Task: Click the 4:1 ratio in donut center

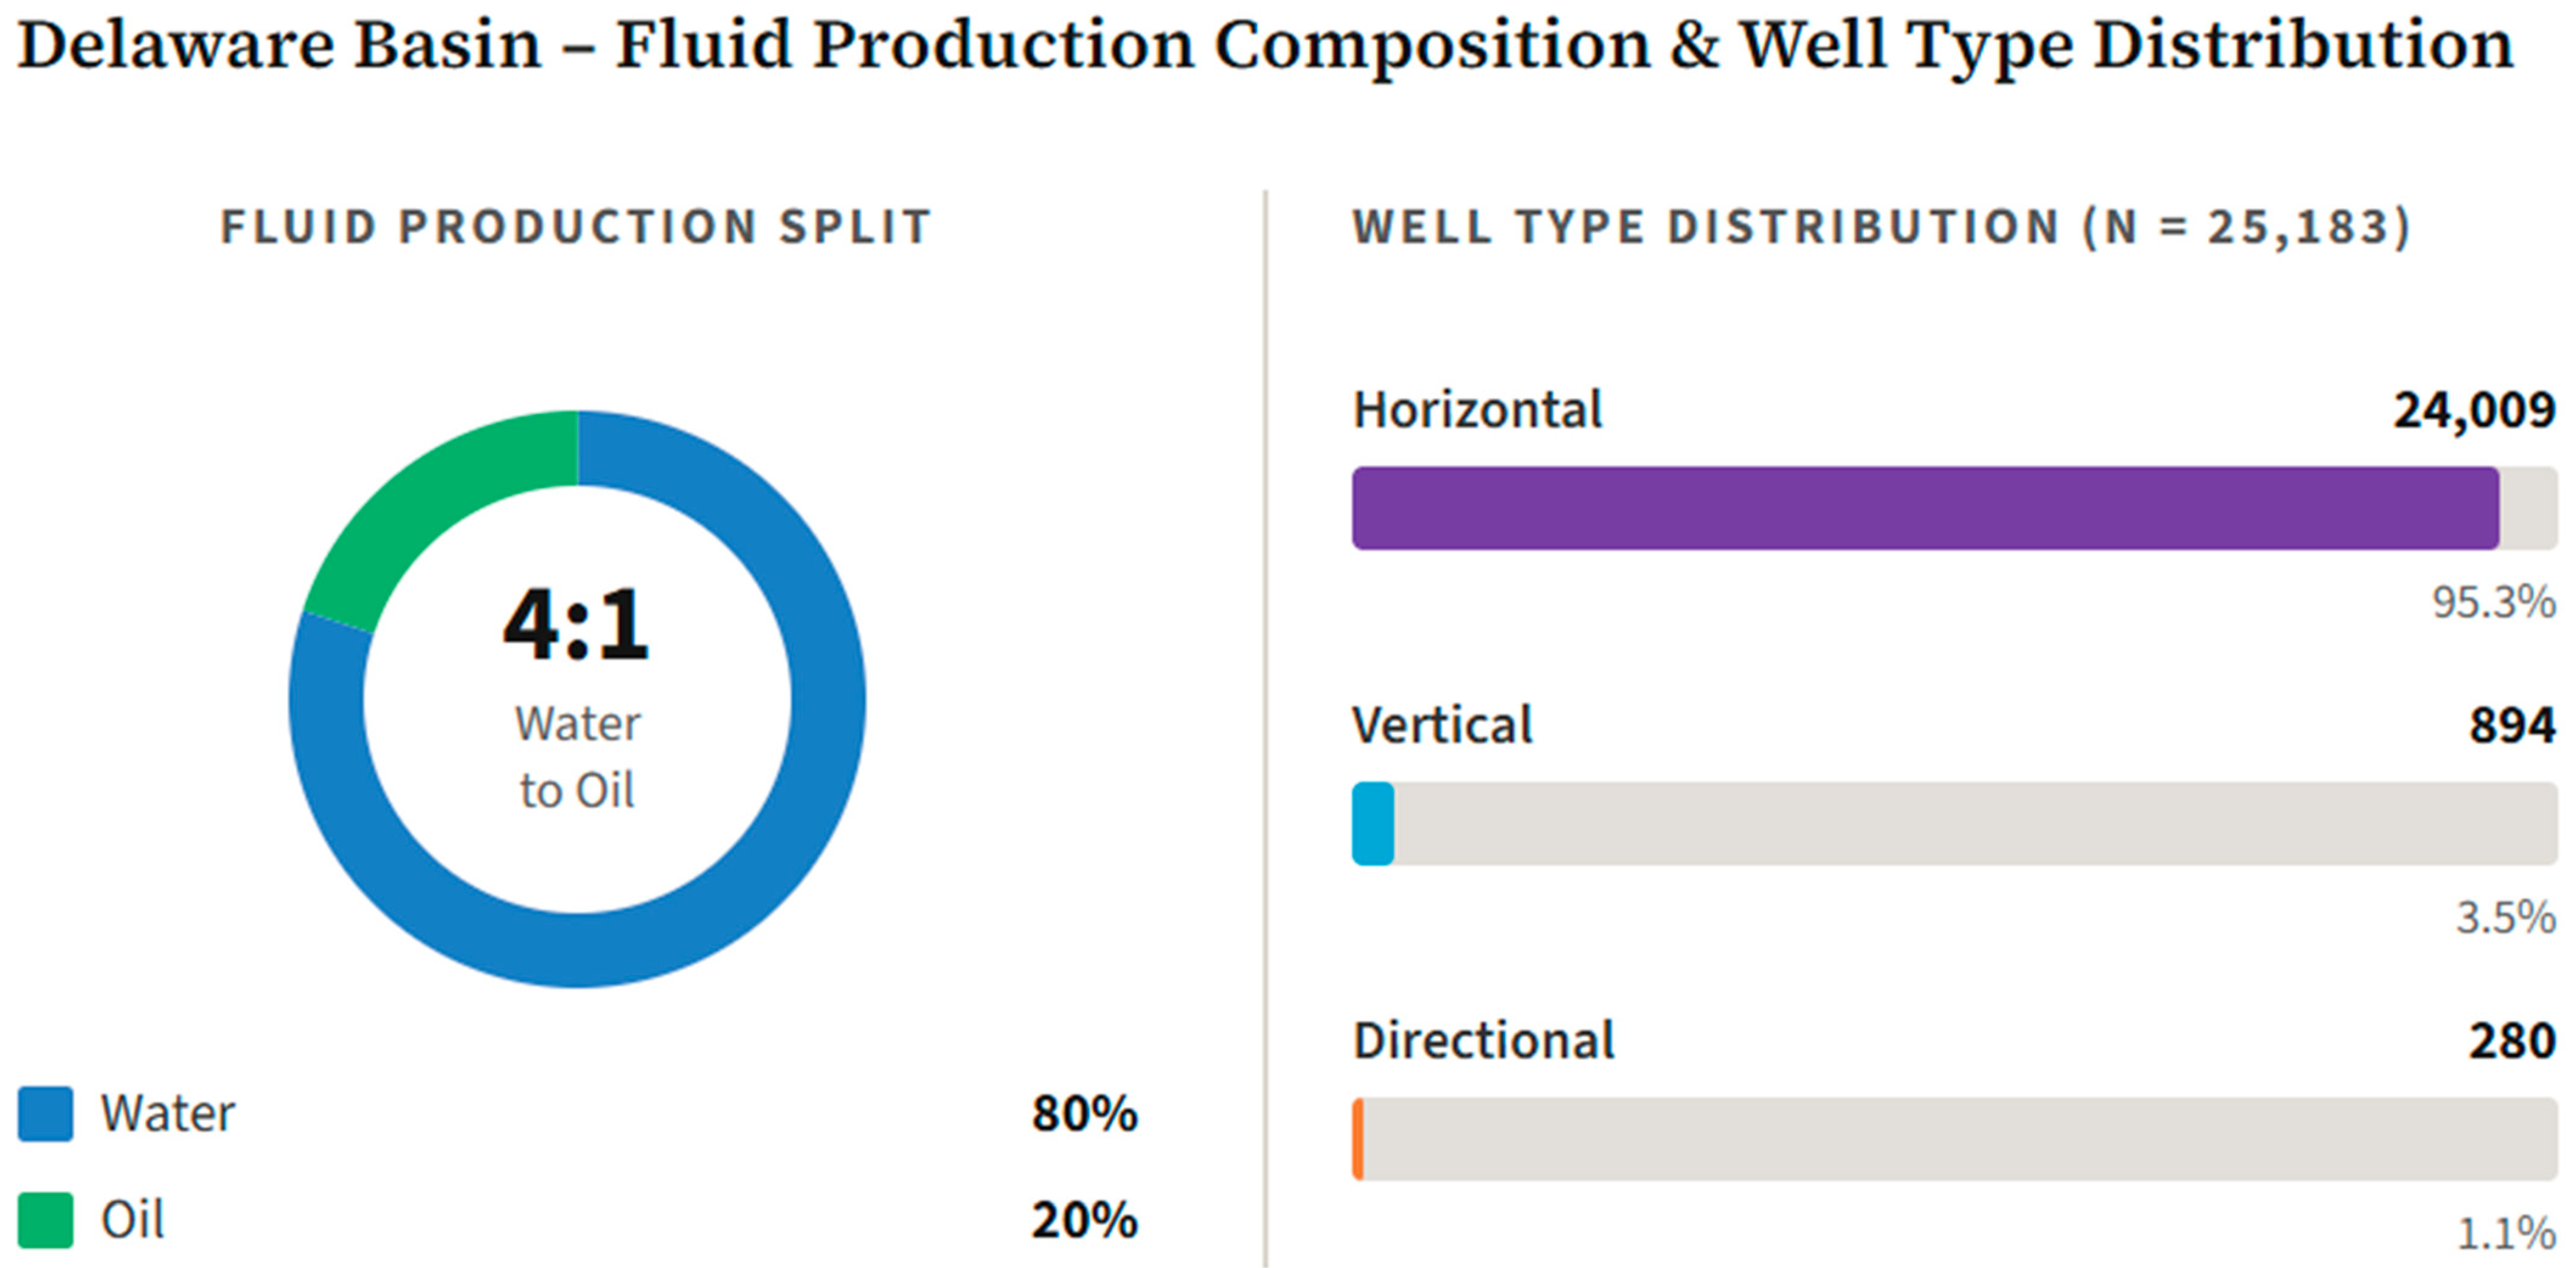Action: (577, 624)
